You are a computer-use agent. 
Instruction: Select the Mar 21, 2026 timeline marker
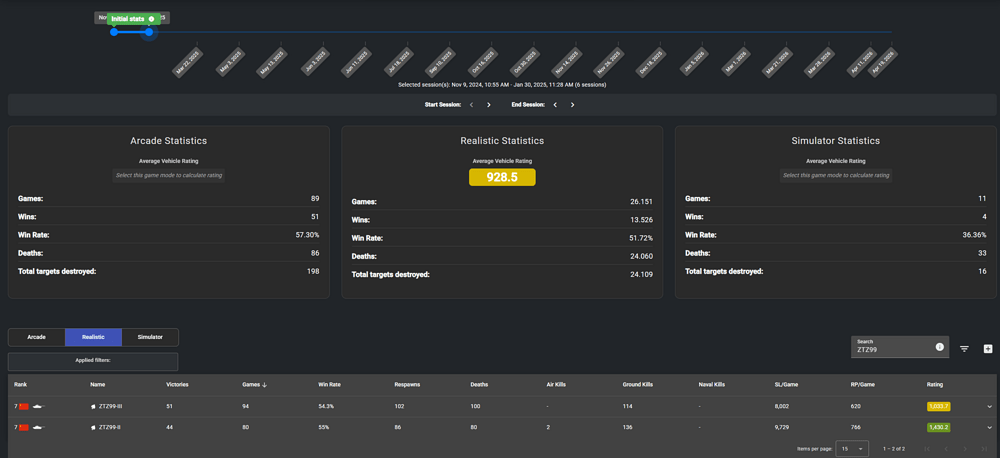click(x=777, y=63)
